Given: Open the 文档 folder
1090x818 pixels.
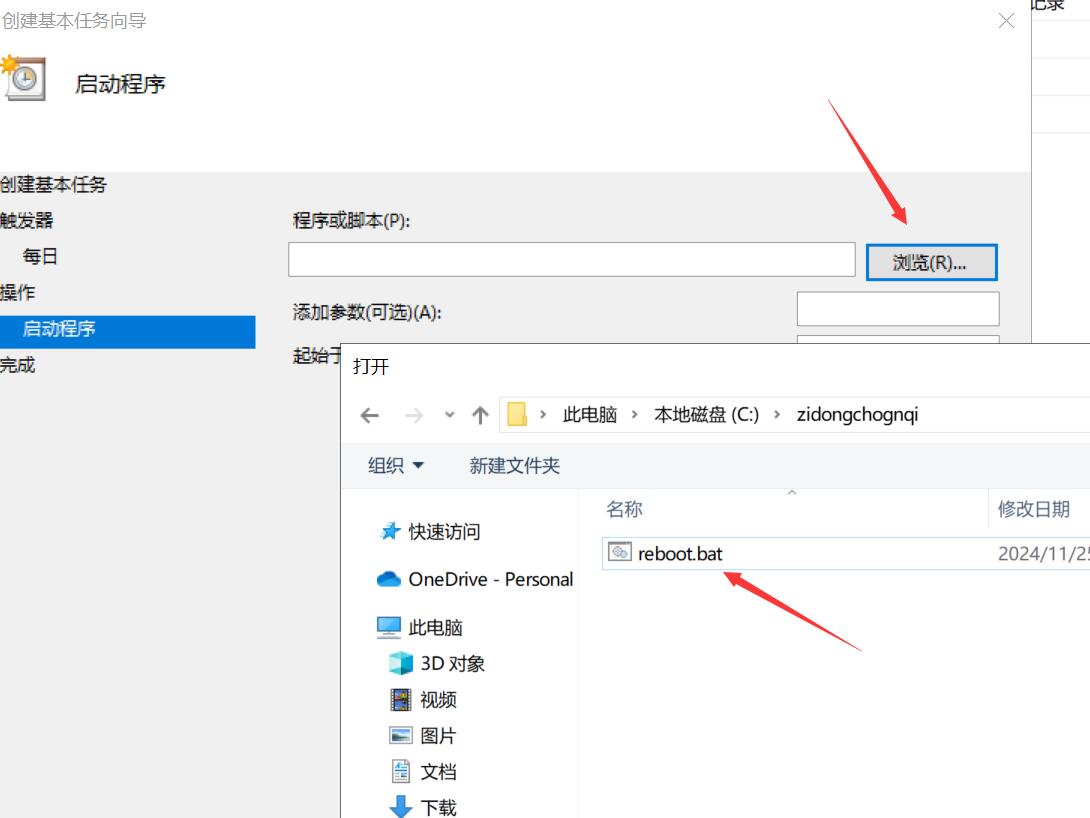Looking at the screenshot, I should (438, 772).
